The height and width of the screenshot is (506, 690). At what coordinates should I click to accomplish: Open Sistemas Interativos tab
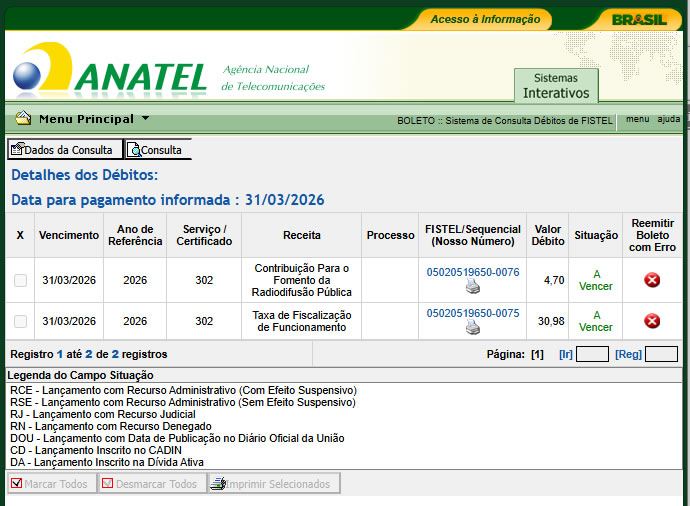(556, 86)
